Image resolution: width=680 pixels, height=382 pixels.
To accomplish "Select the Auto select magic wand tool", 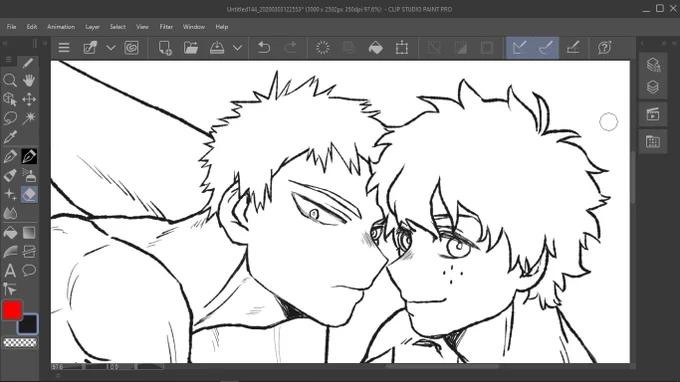I will point(29,118).
